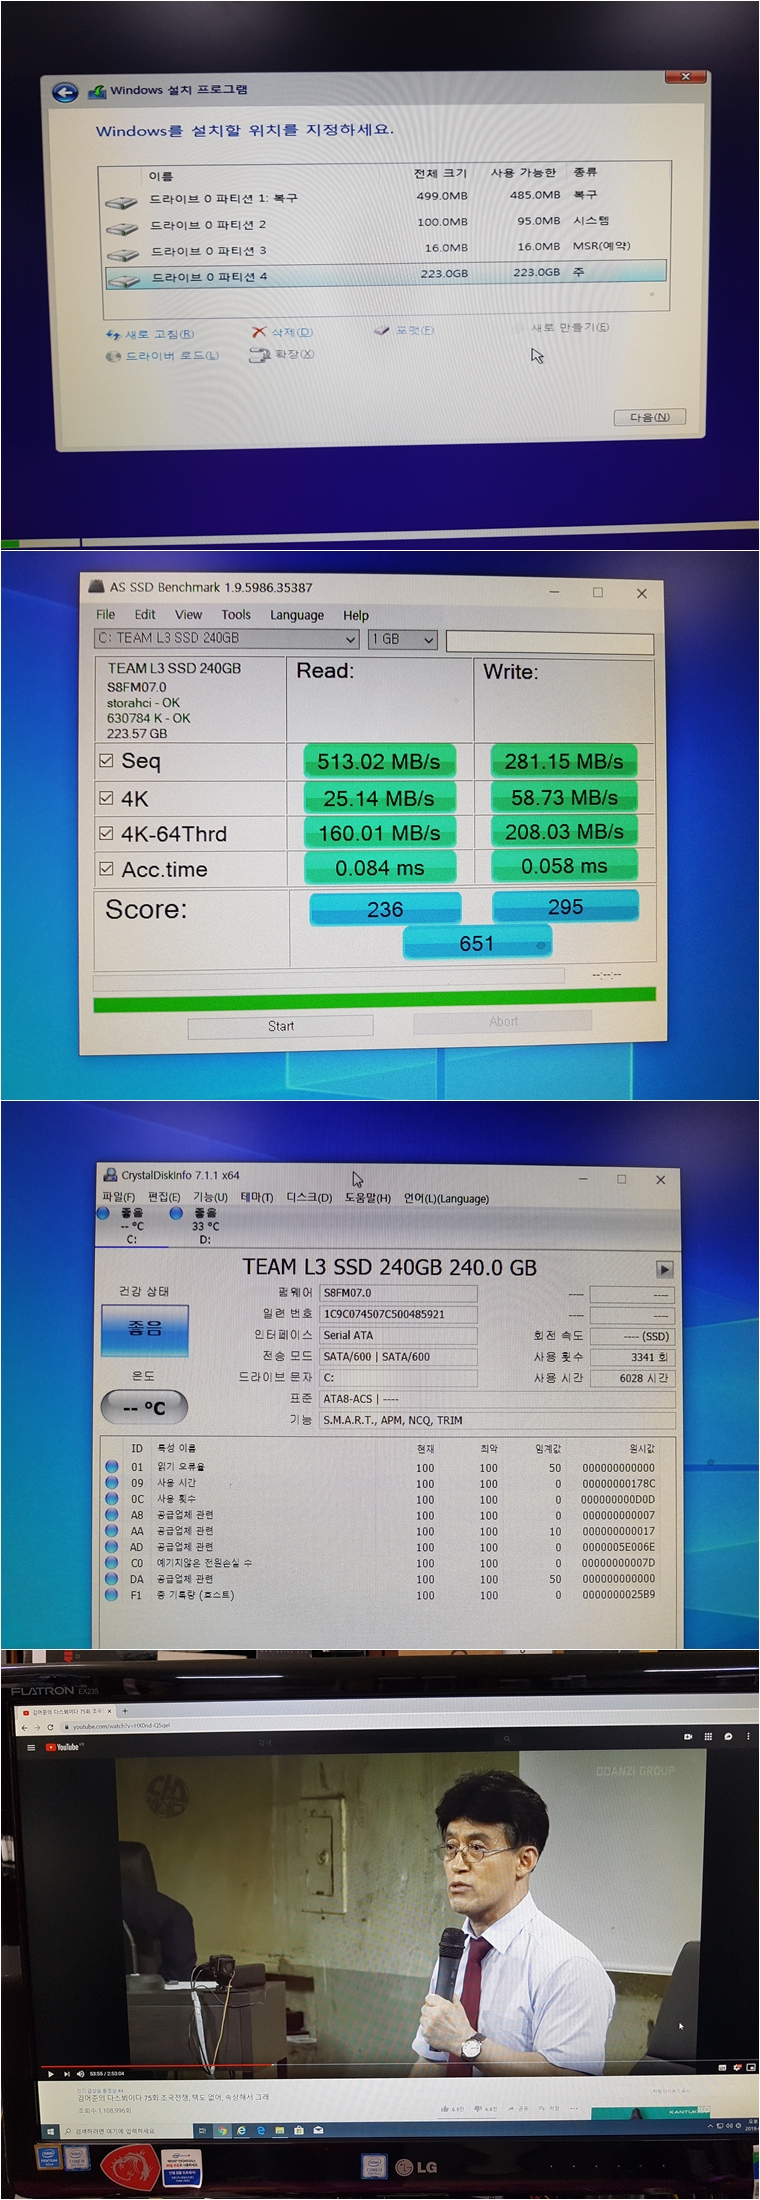760x2200 pixels.
Task: Click the Start benchmark button
Action: pyautogui.click(x=281, y=1026)
